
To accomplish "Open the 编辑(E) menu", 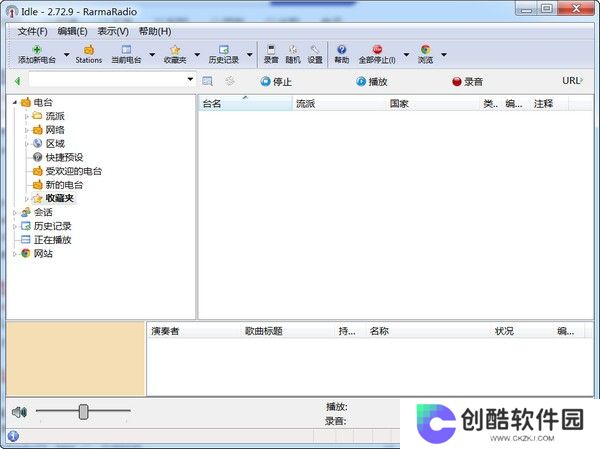I will [72, 31].
